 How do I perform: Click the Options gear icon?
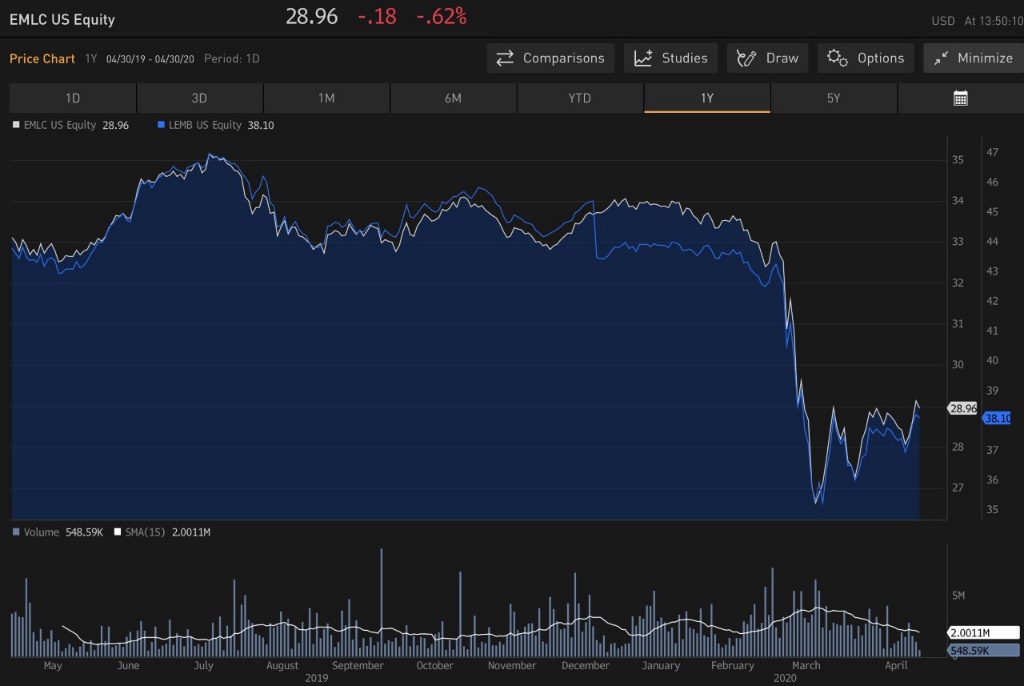[x=837, y=58]
